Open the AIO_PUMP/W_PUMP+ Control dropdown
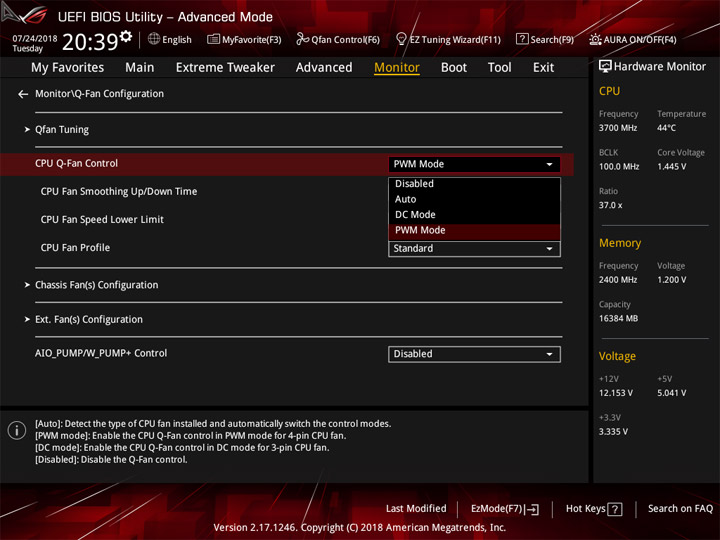 point(474,354)
